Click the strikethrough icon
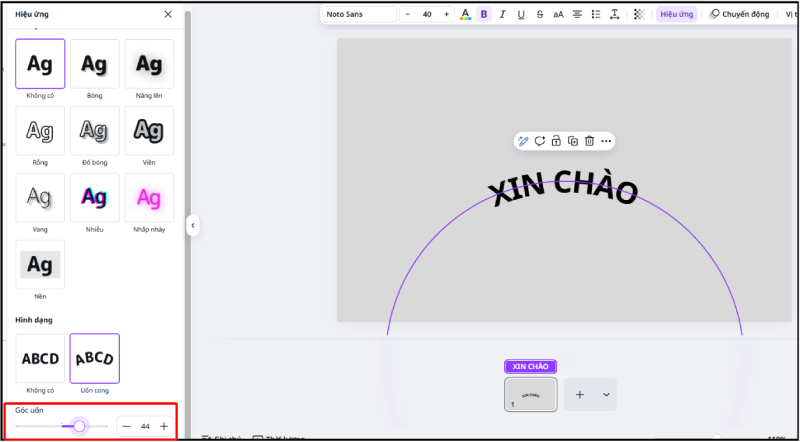 [x=540, y=15]
